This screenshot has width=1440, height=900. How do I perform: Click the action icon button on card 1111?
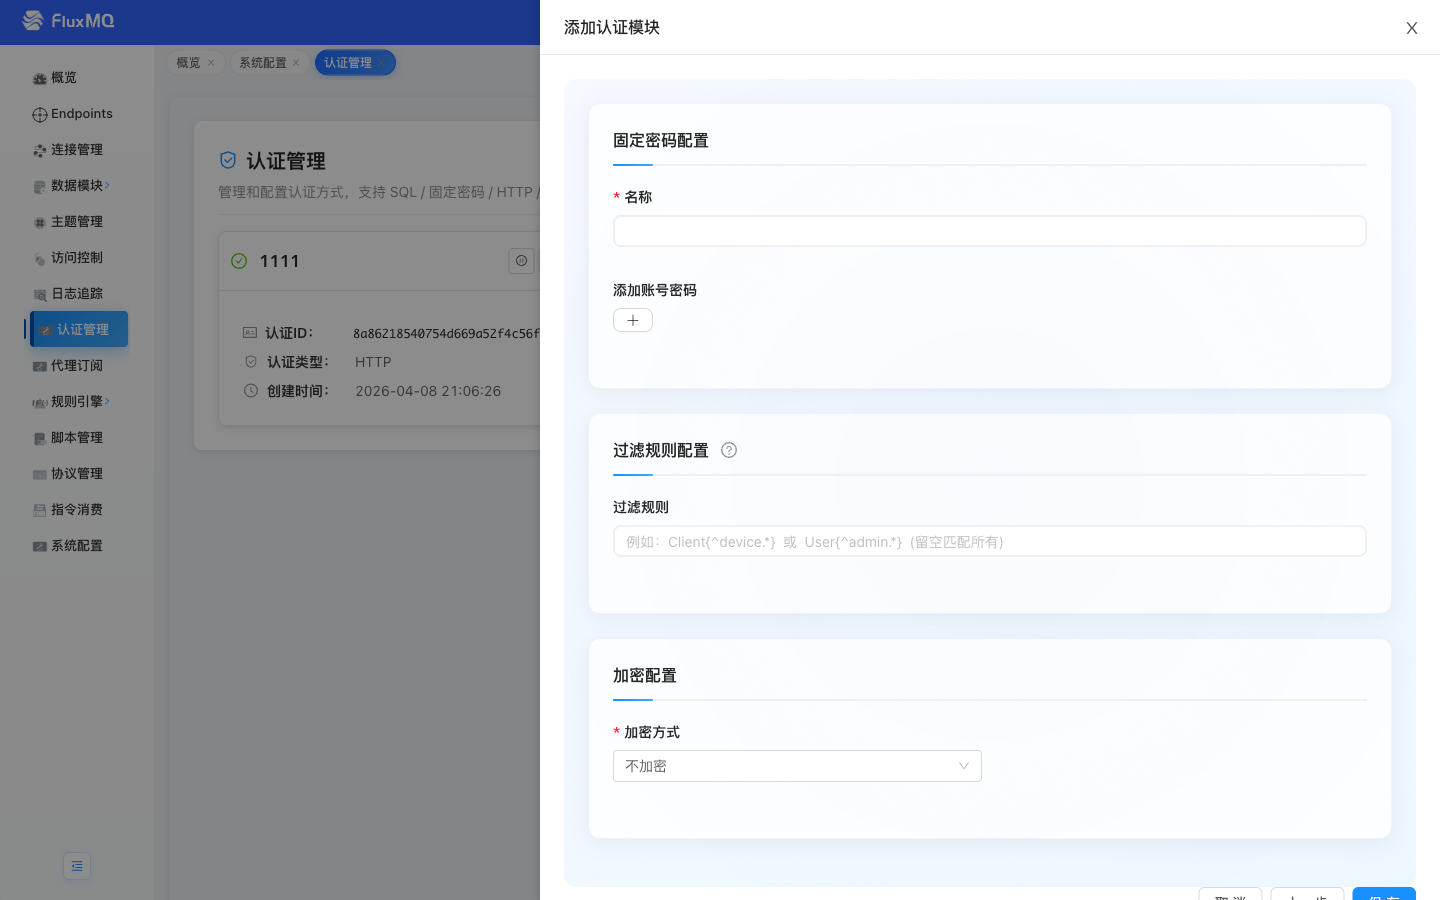[521, 261]
